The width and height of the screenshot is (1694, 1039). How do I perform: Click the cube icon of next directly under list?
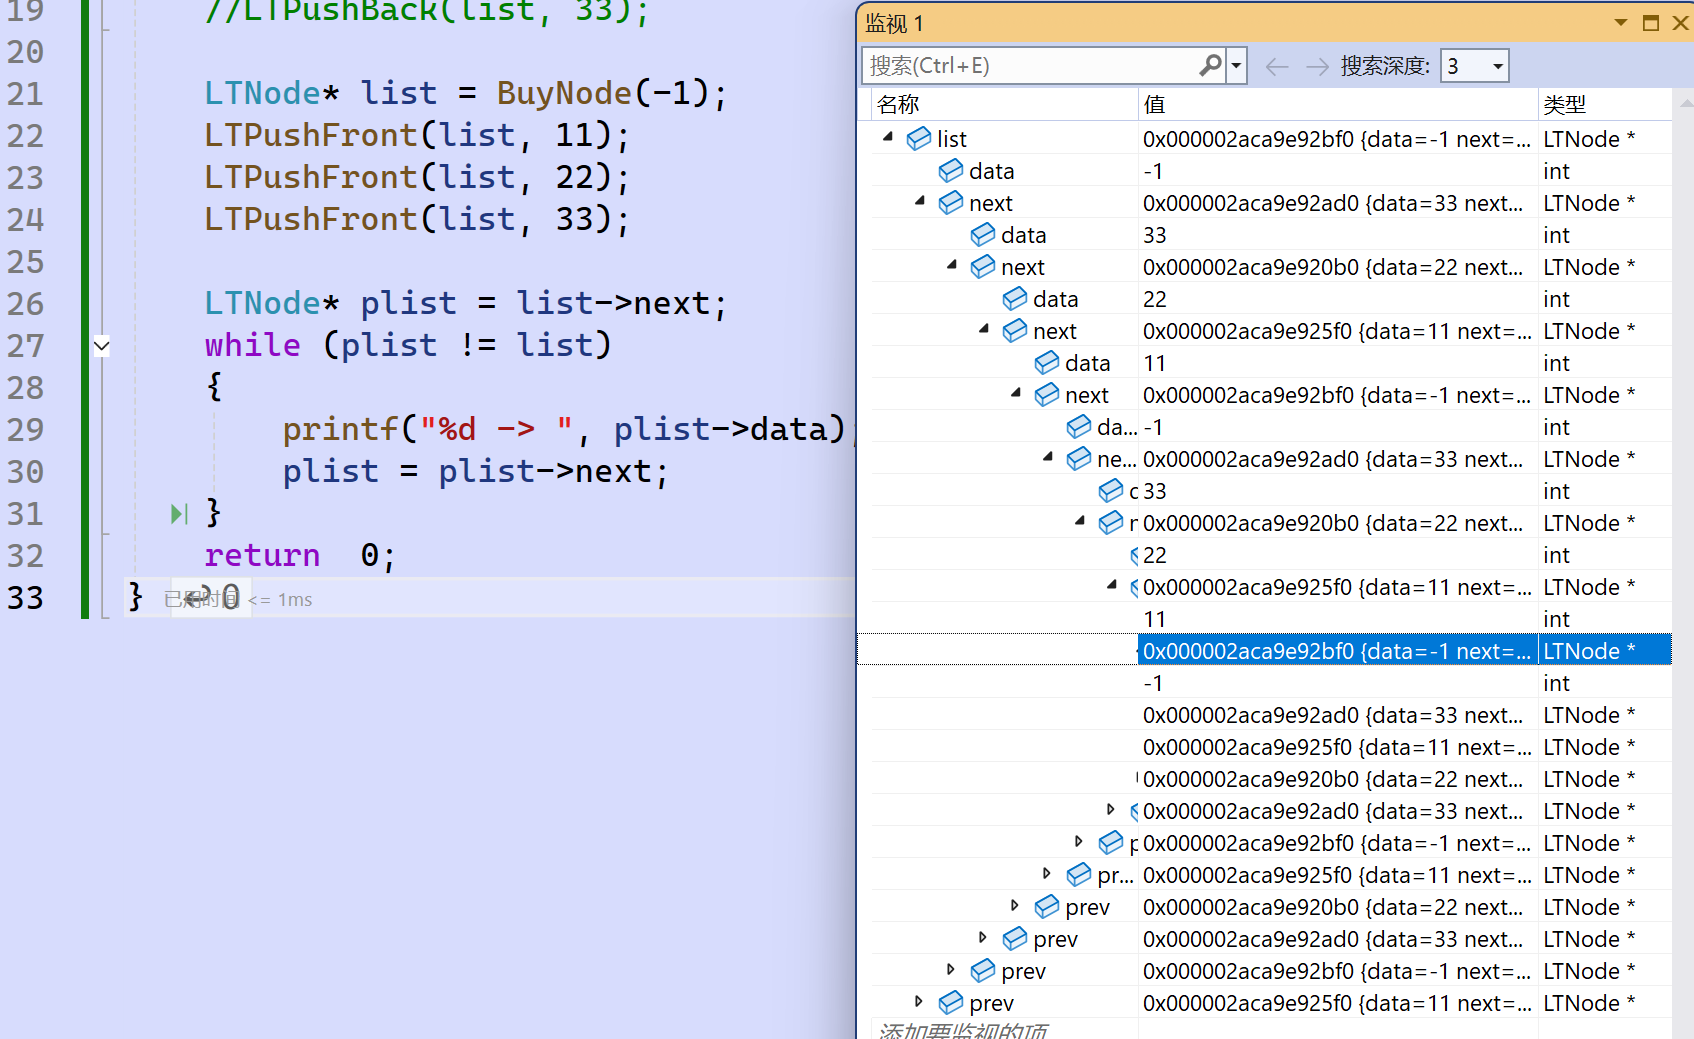tap(950, 203)
